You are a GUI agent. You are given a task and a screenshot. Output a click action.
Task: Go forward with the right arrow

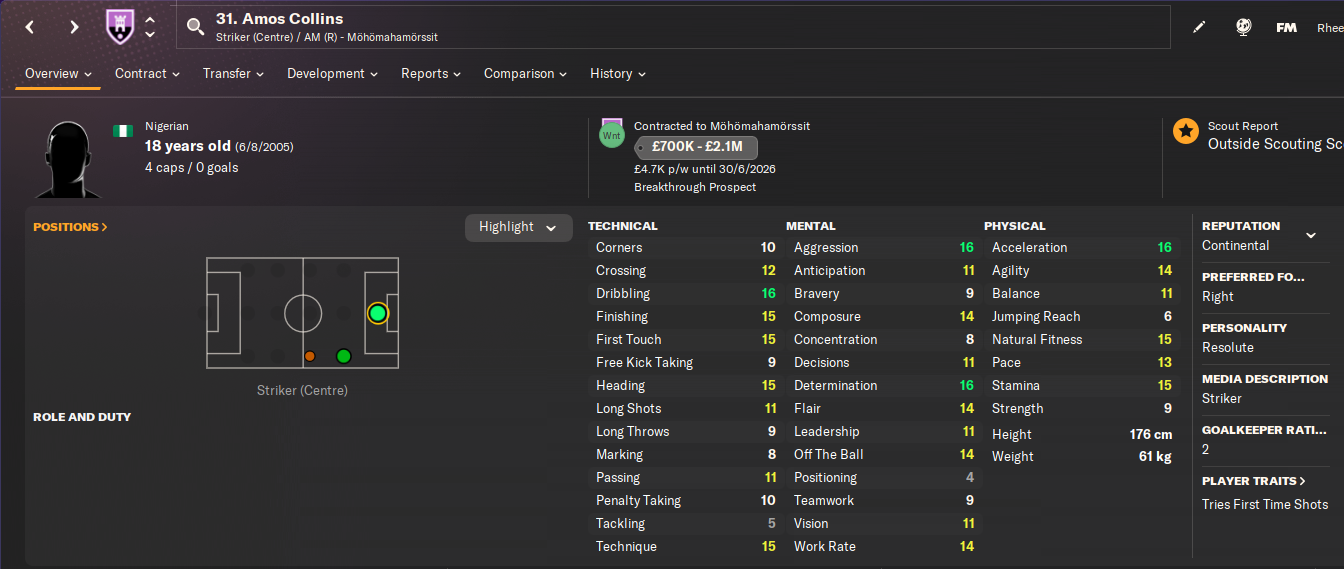pos(74,27)
